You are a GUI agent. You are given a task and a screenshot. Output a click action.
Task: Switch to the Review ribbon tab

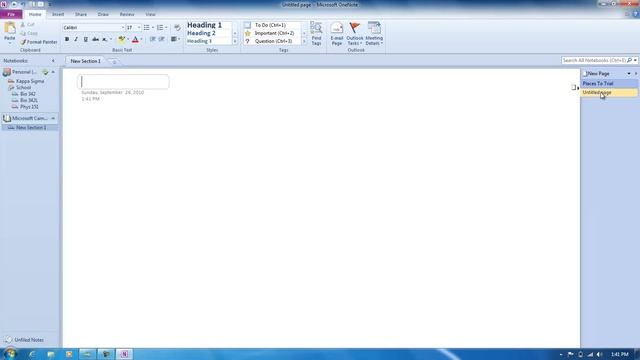tap(127, 14)
